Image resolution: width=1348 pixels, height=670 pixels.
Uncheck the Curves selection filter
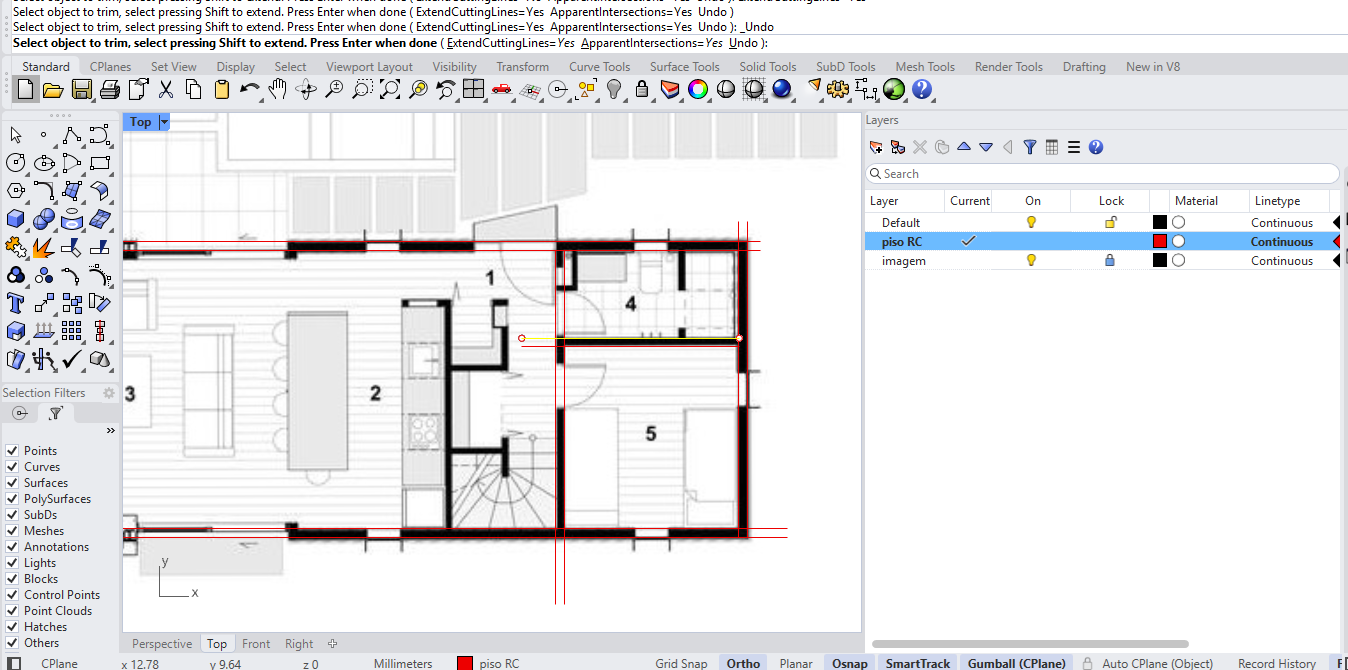click(x=12, y=467)
